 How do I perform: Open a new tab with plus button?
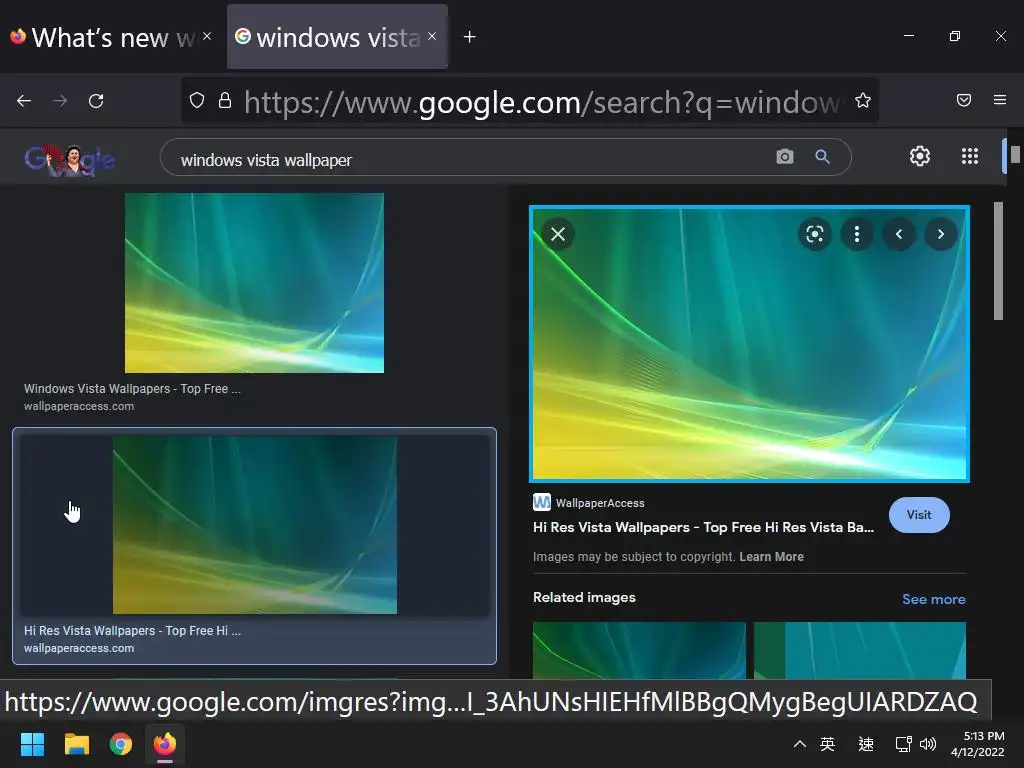coord(470,37)
